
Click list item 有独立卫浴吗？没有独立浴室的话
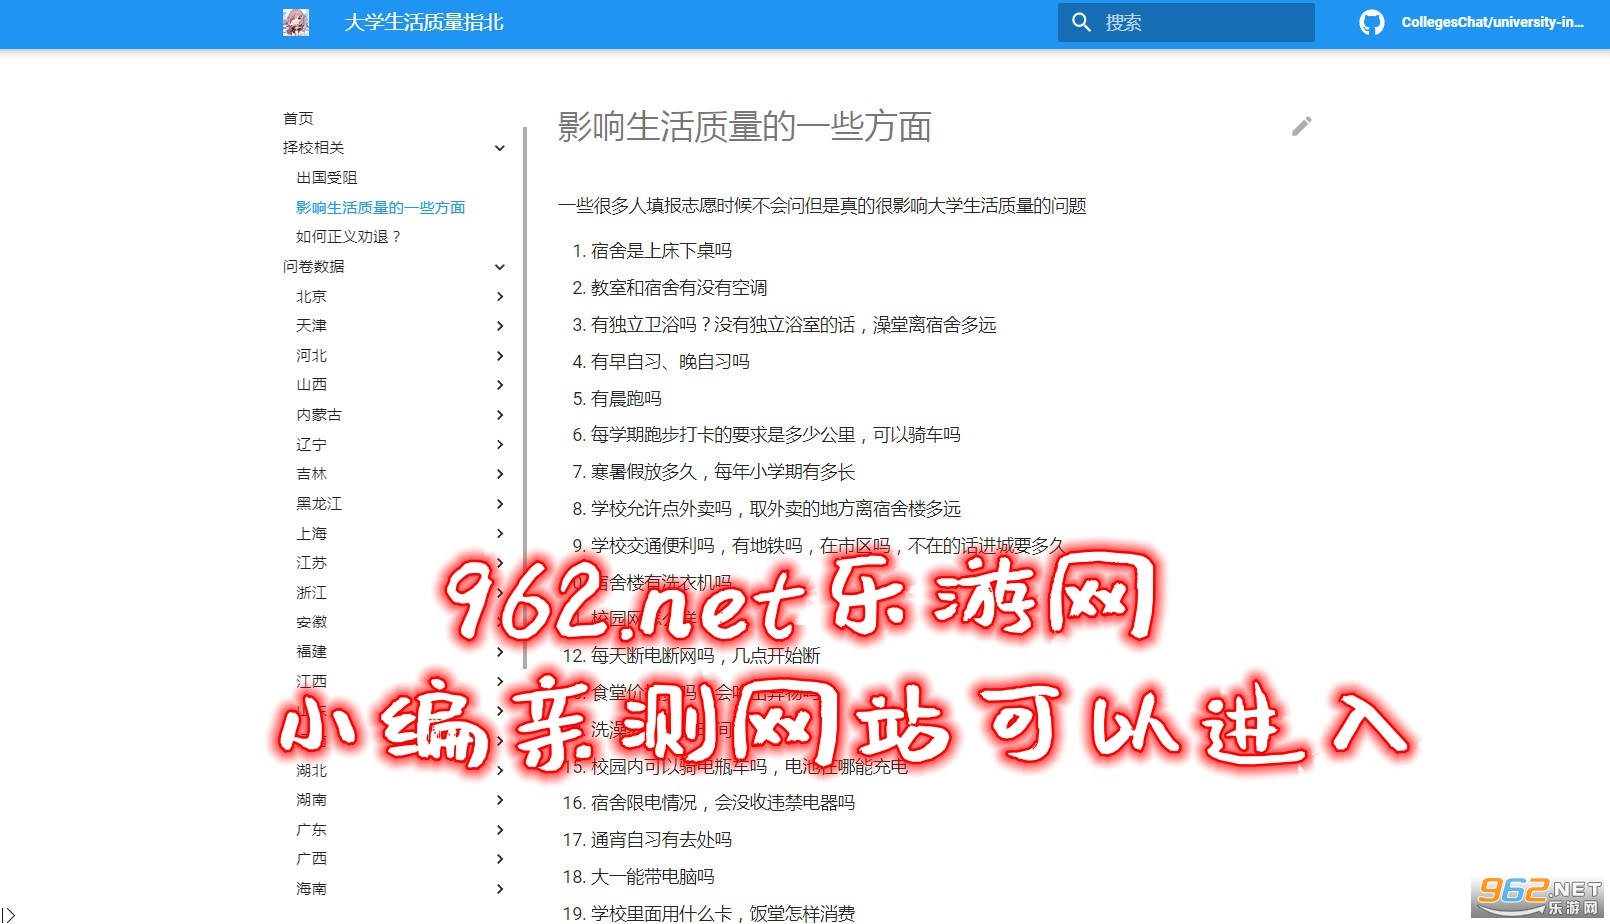click(x=793, y=325)
